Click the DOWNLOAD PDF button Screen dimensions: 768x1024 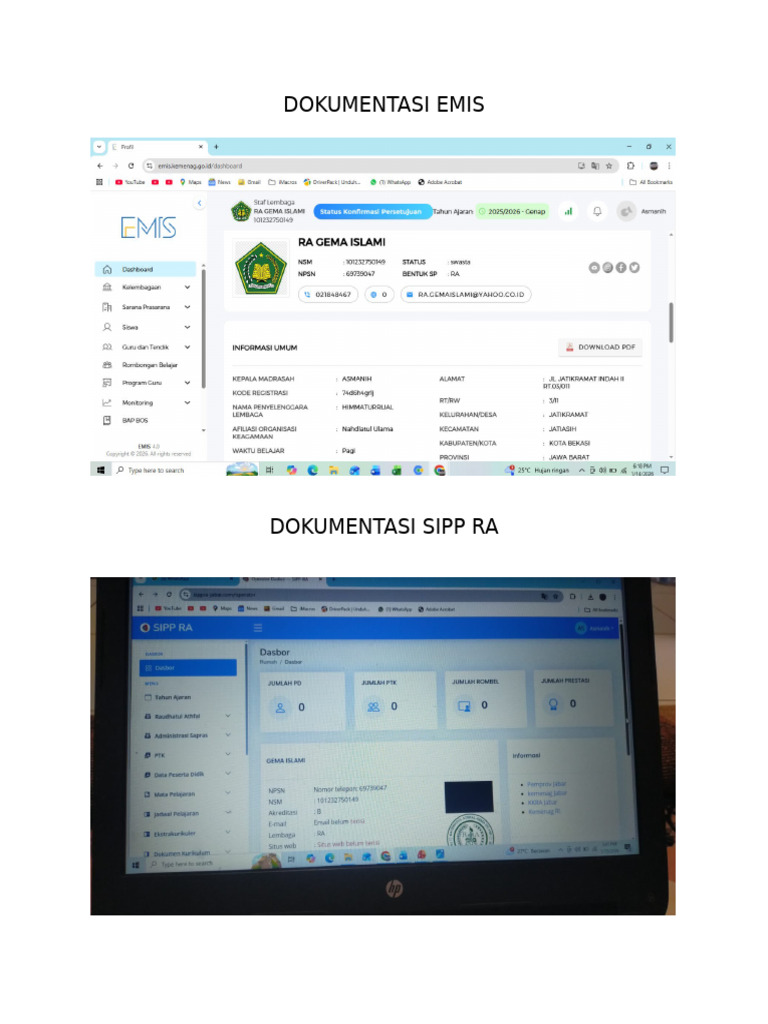(x=600, y=347)
